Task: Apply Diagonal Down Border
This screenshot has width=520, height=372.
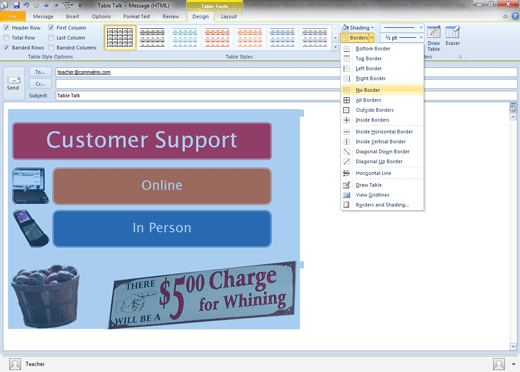Action: [x=382, y=152]
